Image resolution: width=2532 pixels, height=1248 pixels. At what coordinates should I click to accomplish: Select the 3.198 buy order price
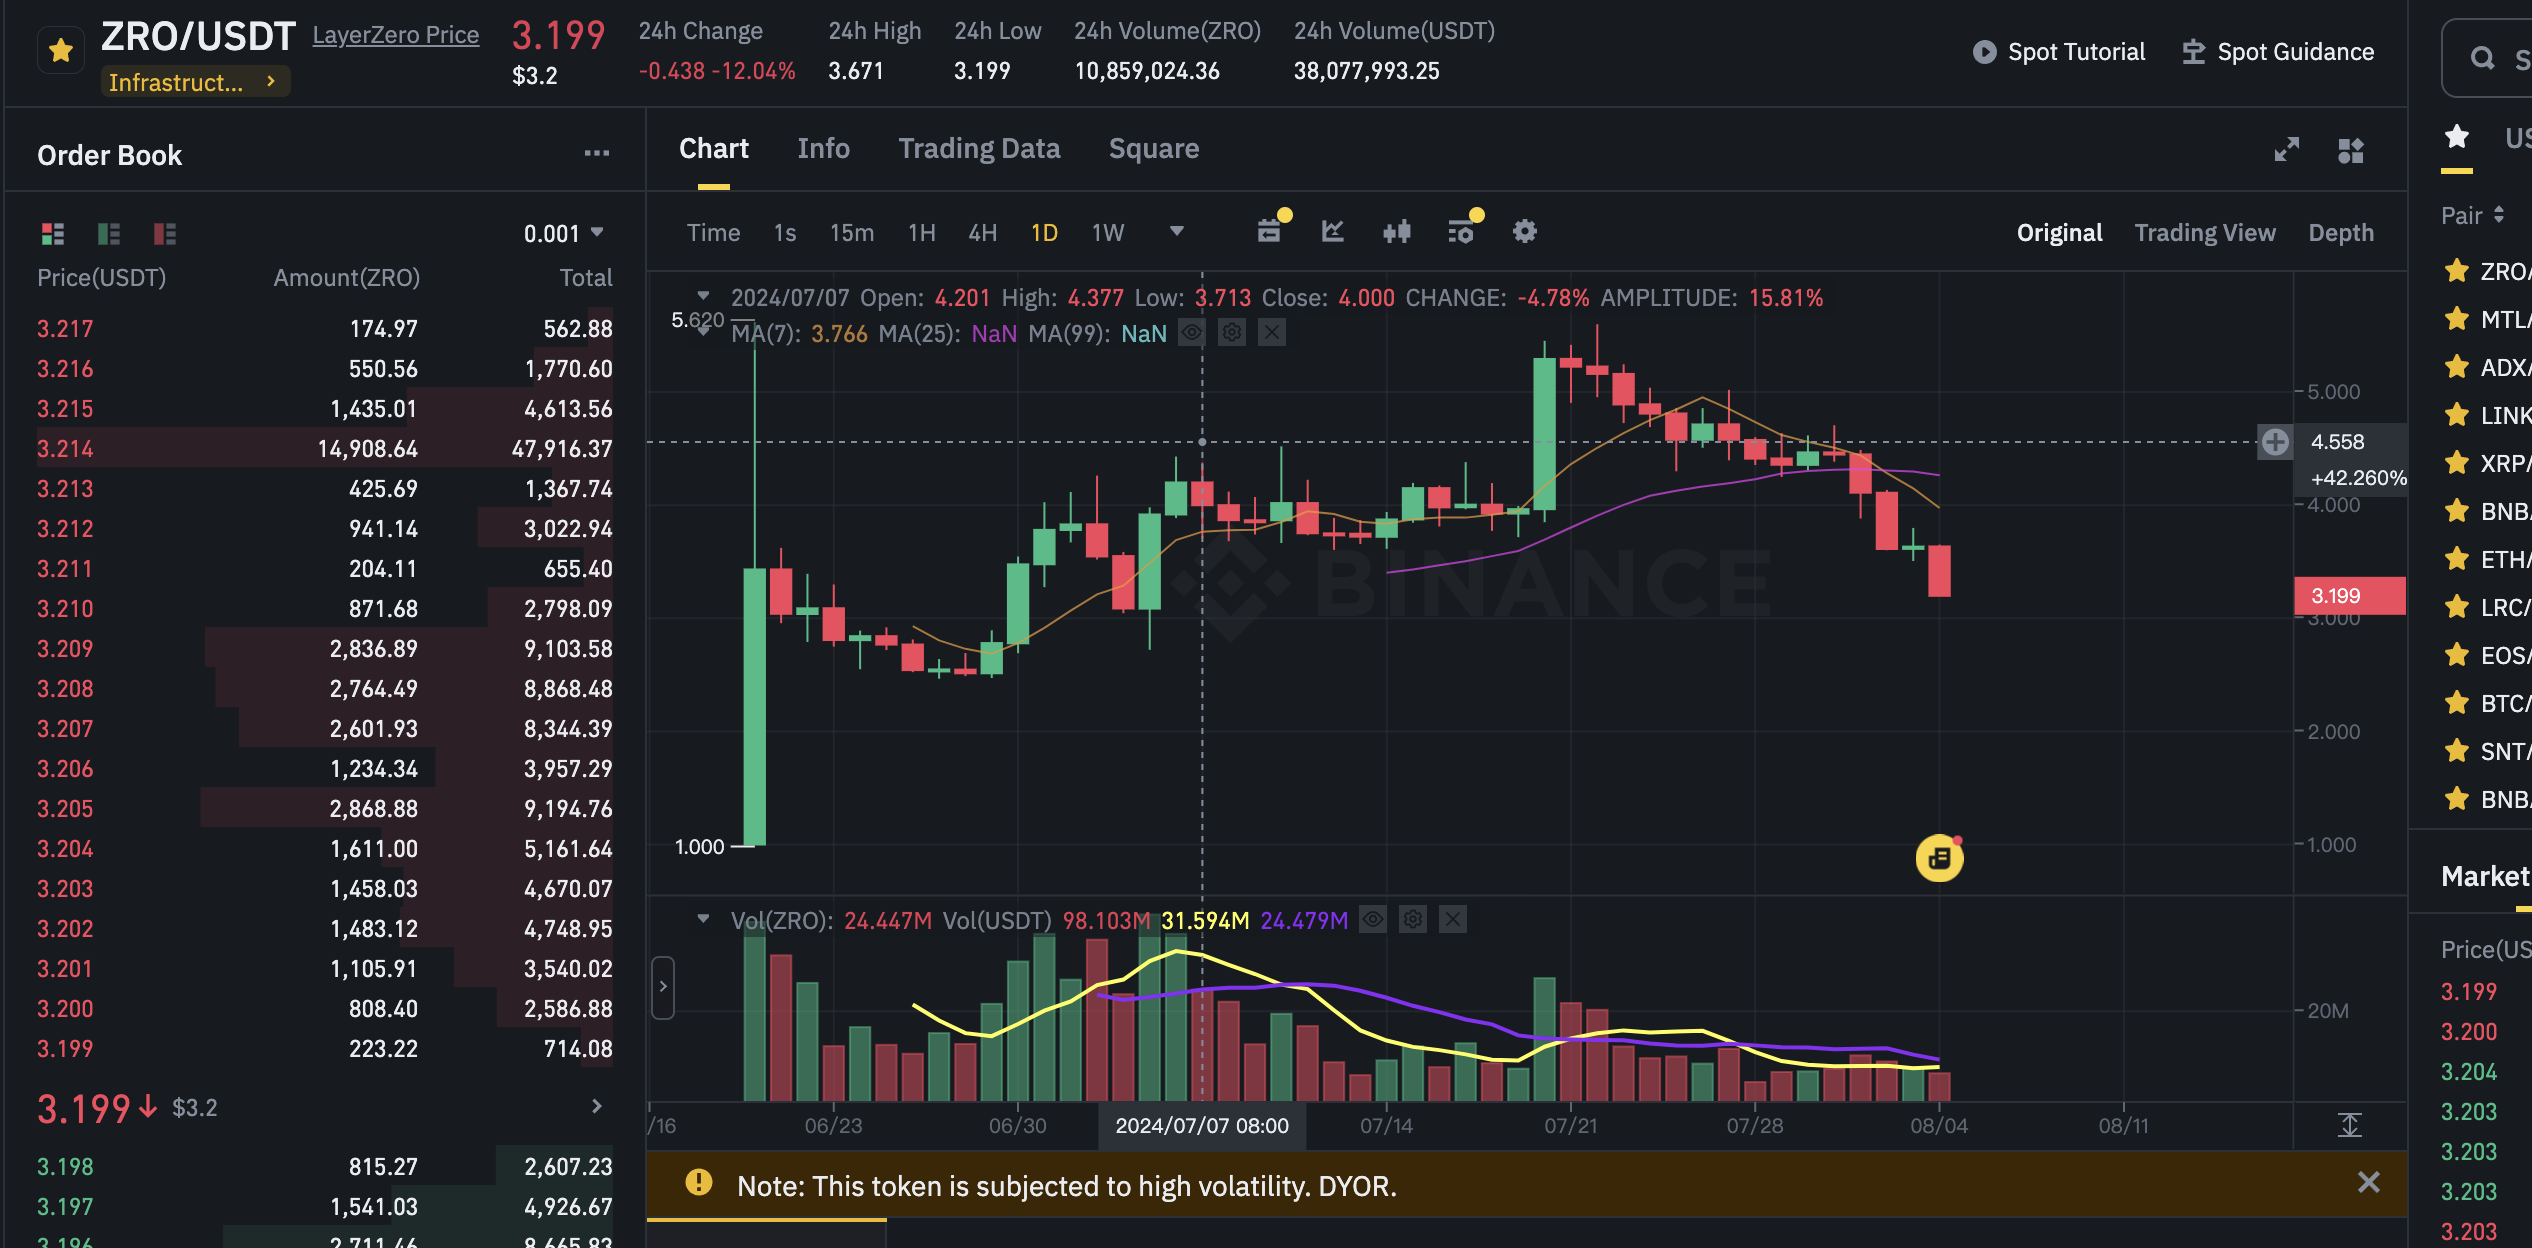pyautogui.click(x=65, y=1167)
